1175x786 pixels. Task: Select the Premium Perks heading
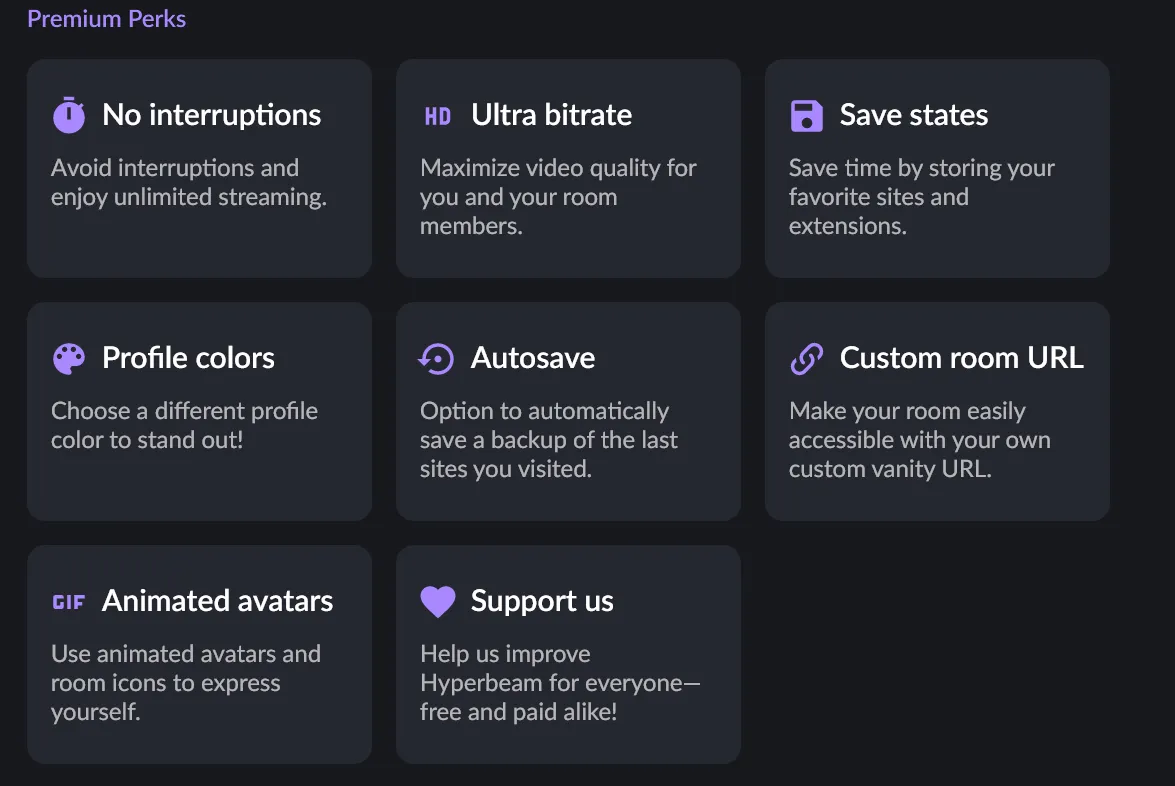pyautogui.click(x=106, y=19)
